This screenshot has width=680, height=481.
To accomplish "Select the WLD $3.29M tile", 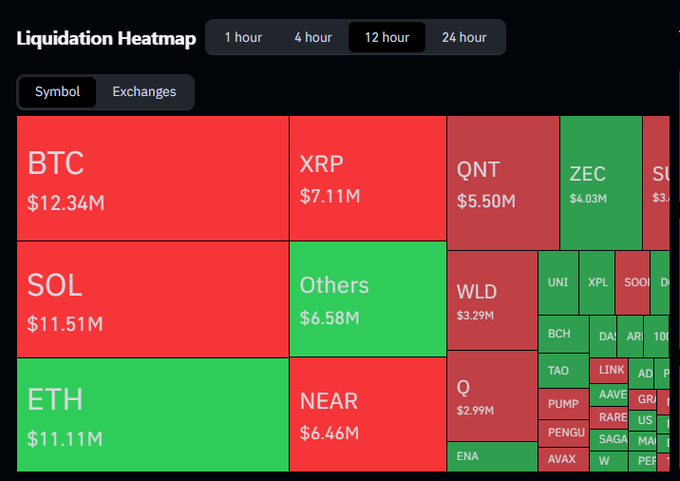I will pyautogui.click(x=492, y=300).
